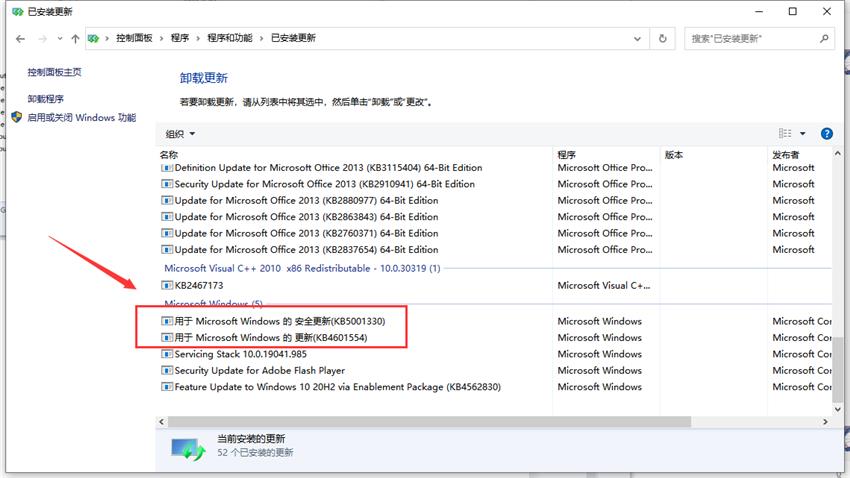Click the search magnifier icon
The image size is (850, 478).
pyautogui.click(x=825, y=38)
